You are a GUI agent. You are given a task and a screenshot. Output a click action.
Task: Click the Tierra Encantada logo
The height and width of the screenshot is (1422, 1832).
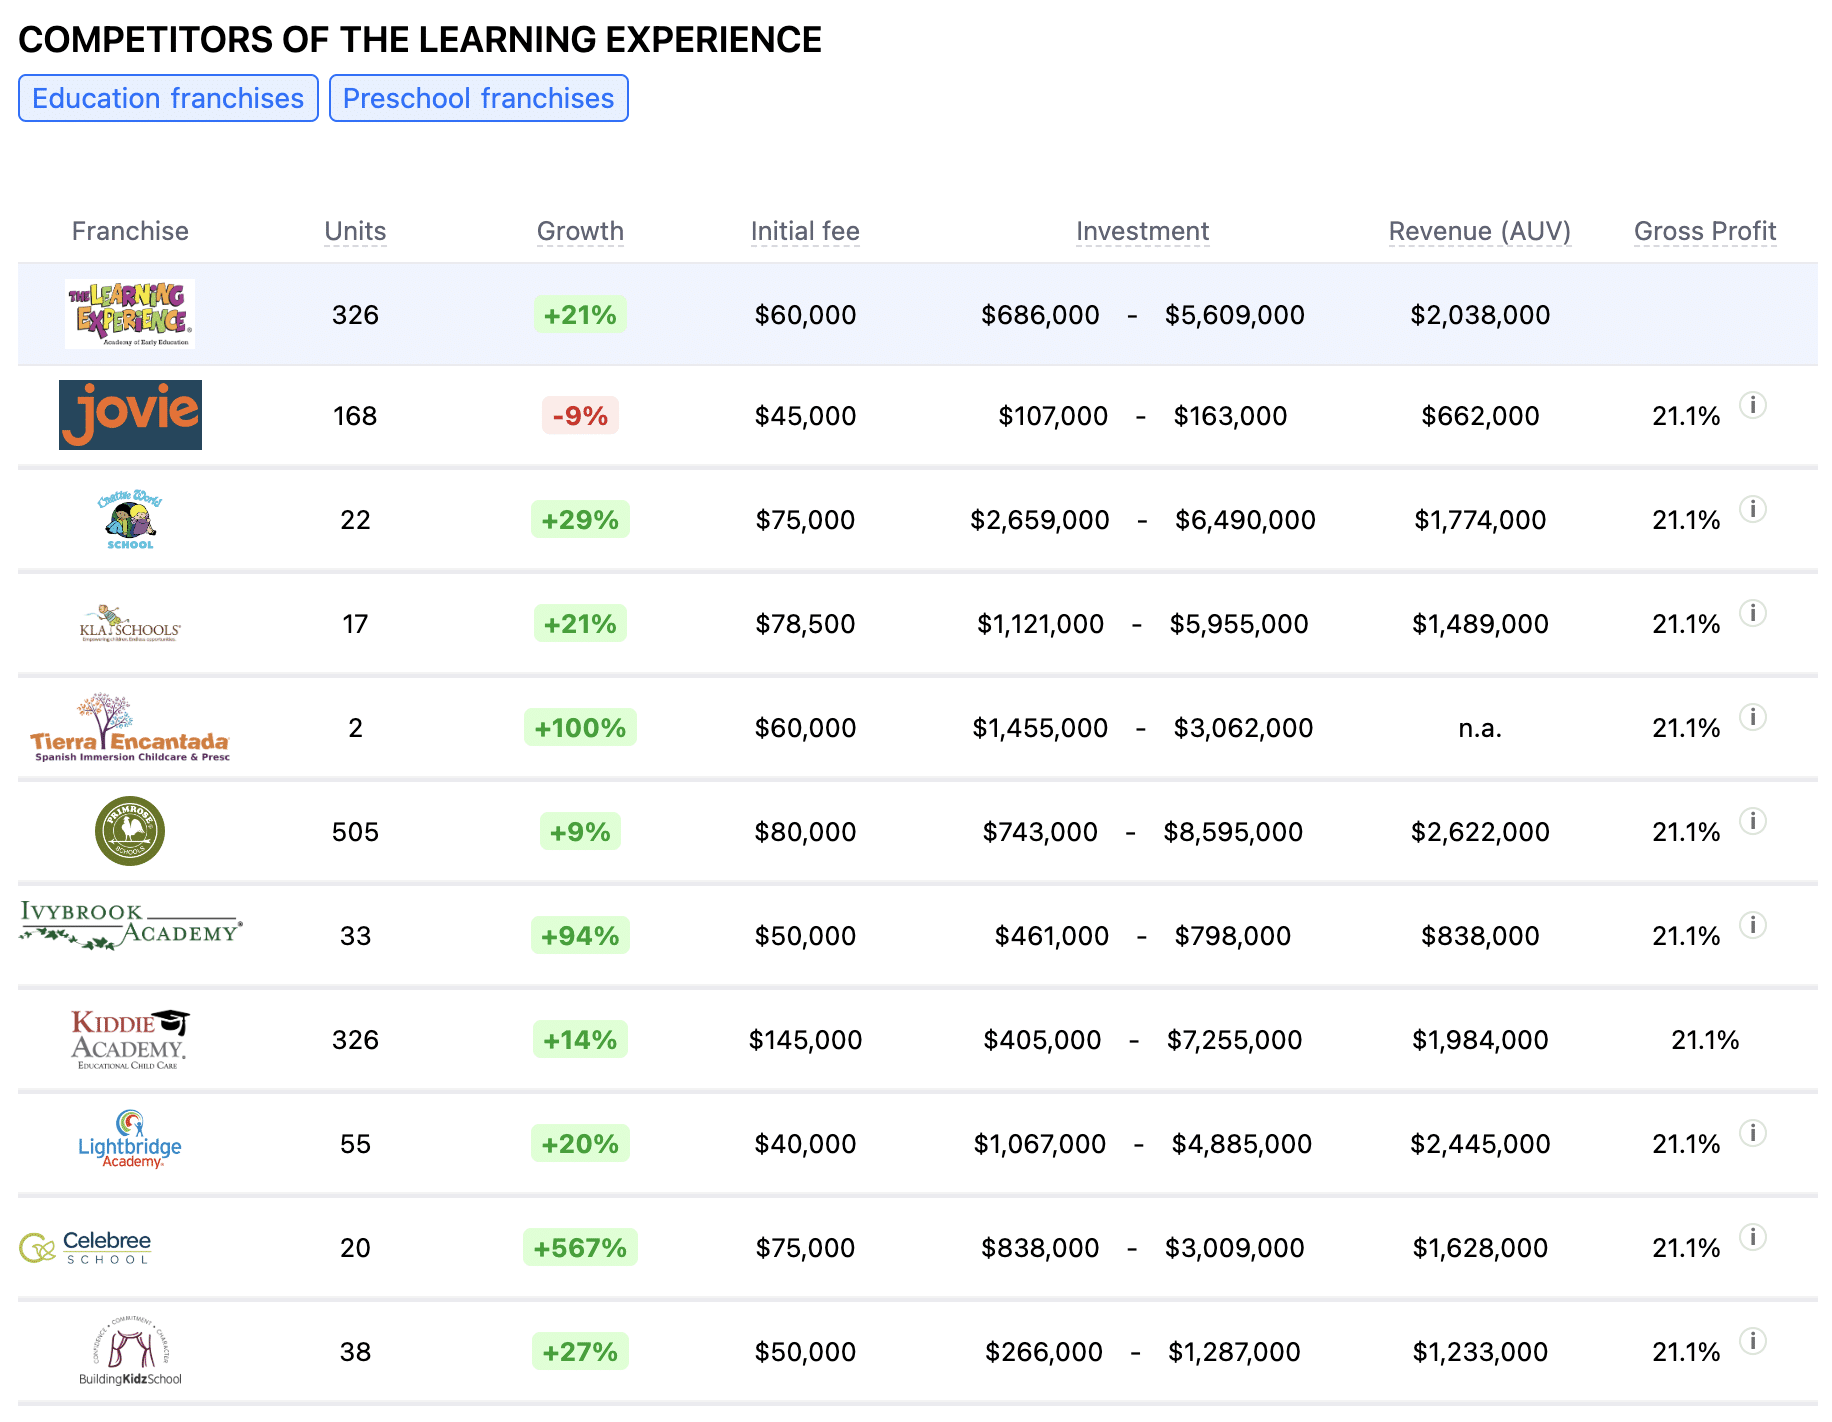tap(130, 727)
